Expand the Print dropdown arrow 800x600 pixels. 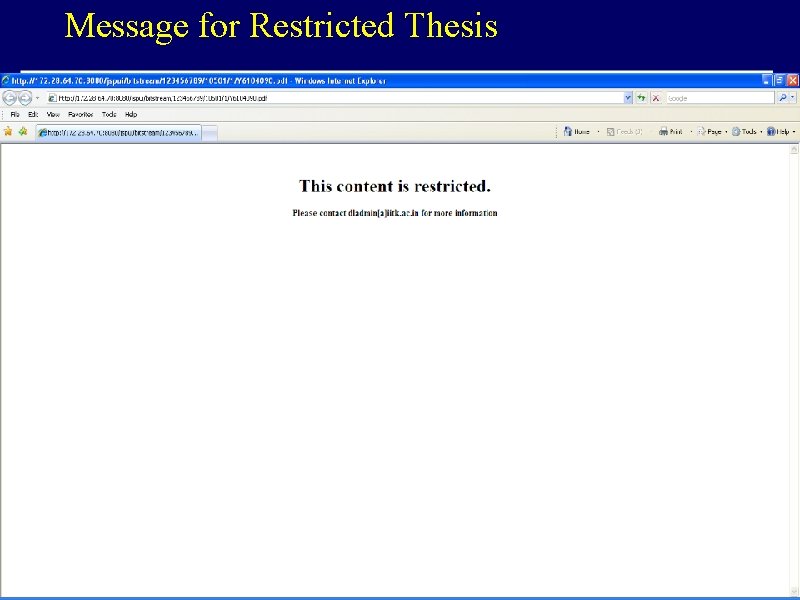(691, 132)
